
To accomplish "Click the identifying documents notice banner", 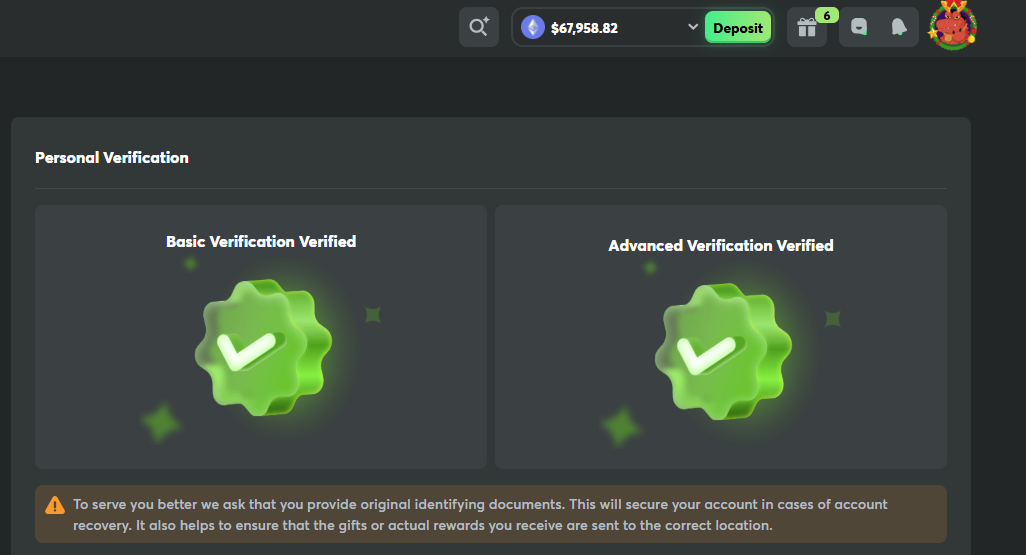I will click(491, 514).
